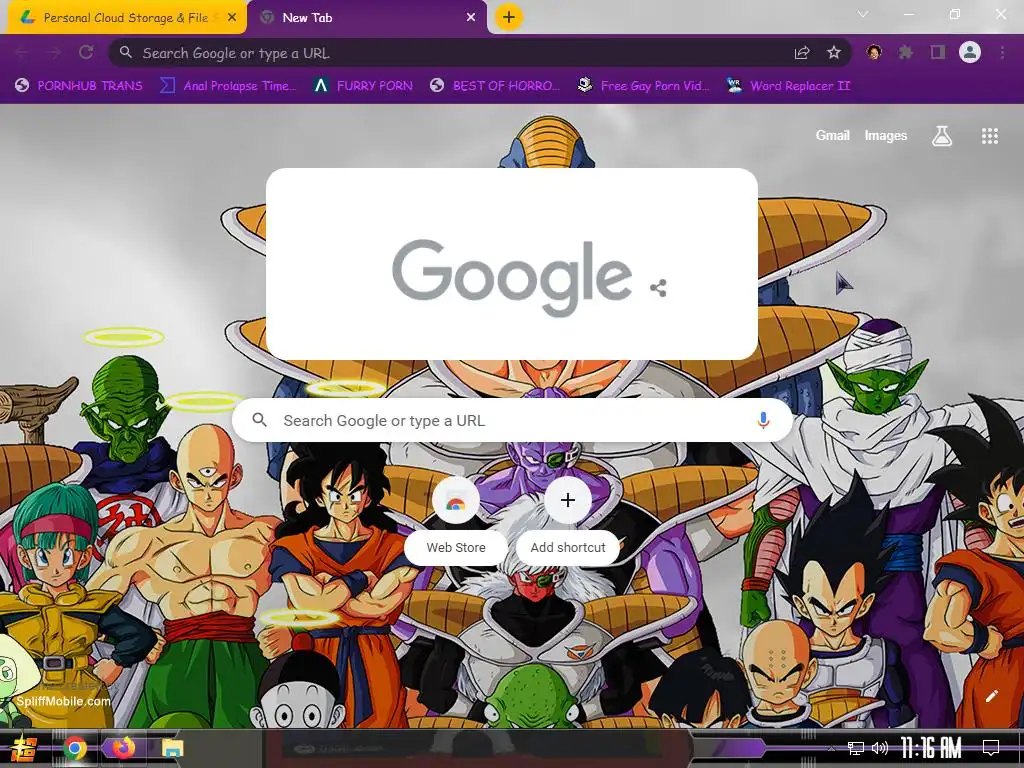Open the BEST OF HORRO... bookmark
The image size is (1024, 768).
[495, 86]
